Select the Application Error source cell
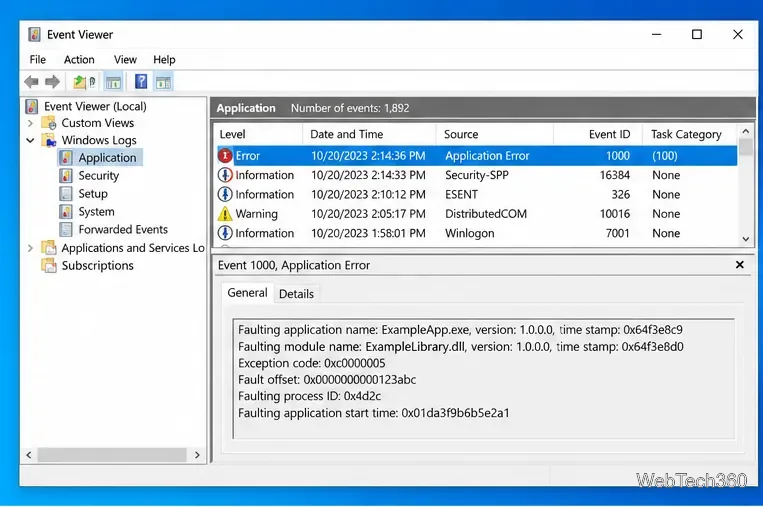This screenshot has width=763, height=507. (487, 156)
